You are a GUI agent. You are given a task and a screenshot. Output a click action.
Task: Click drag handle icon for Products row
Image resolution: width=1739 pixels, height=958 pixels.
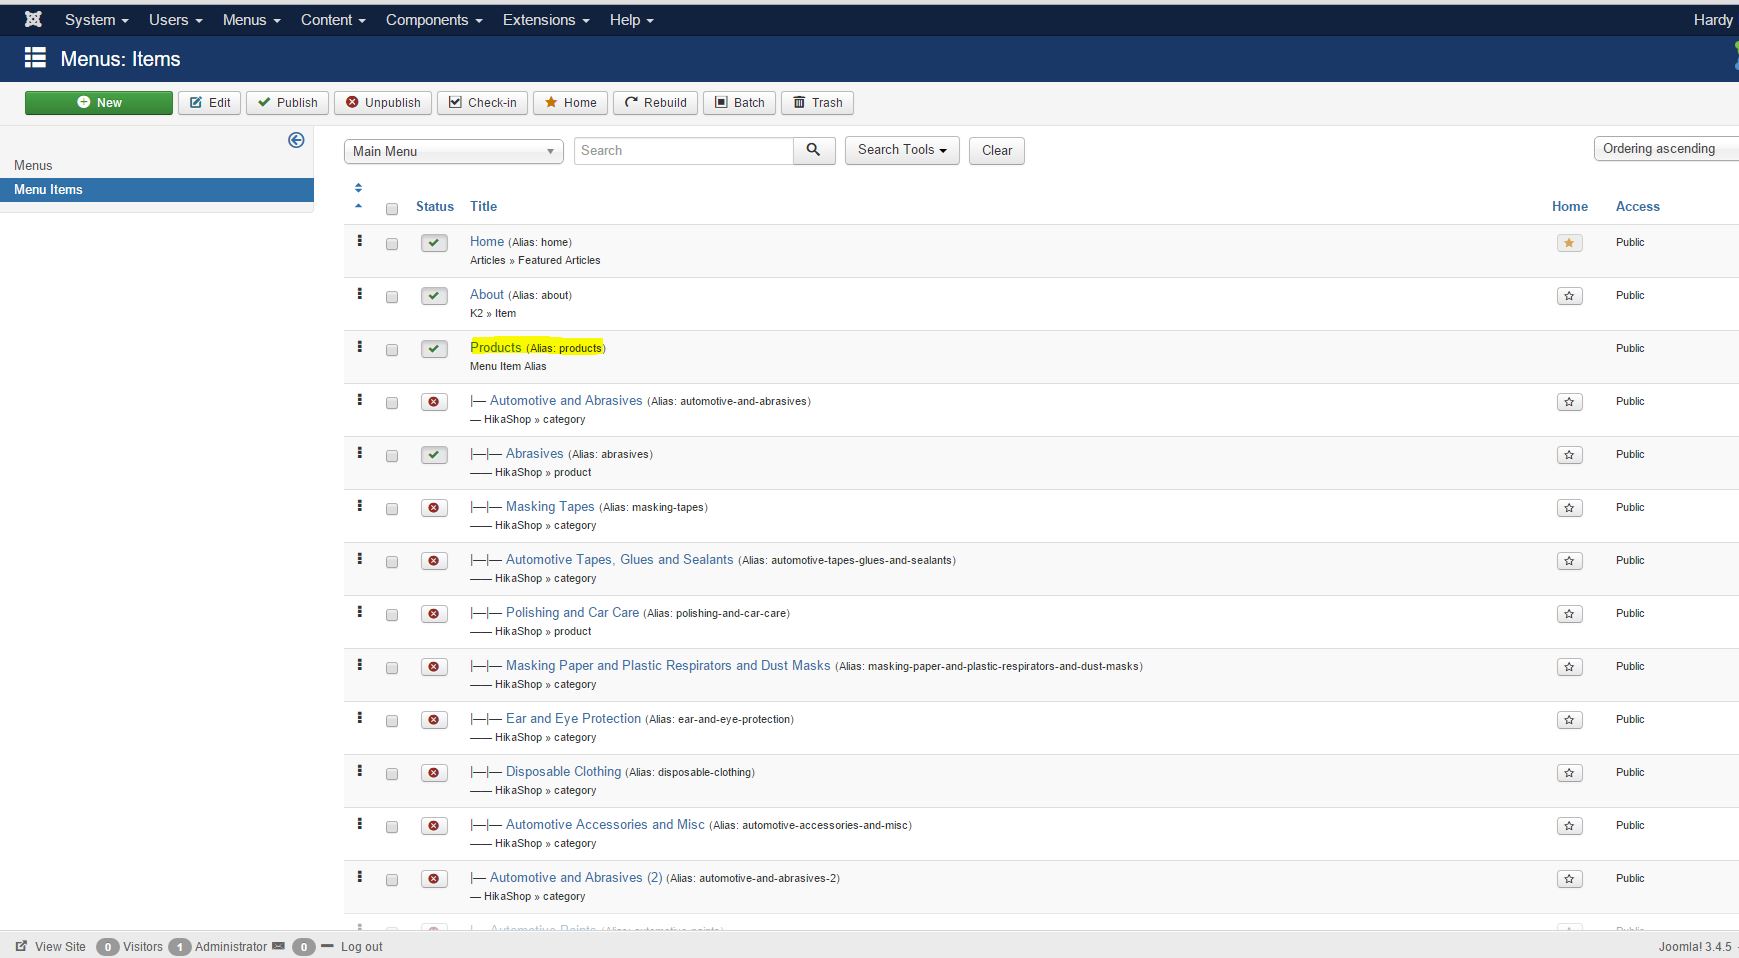click(x=360, y=346)
